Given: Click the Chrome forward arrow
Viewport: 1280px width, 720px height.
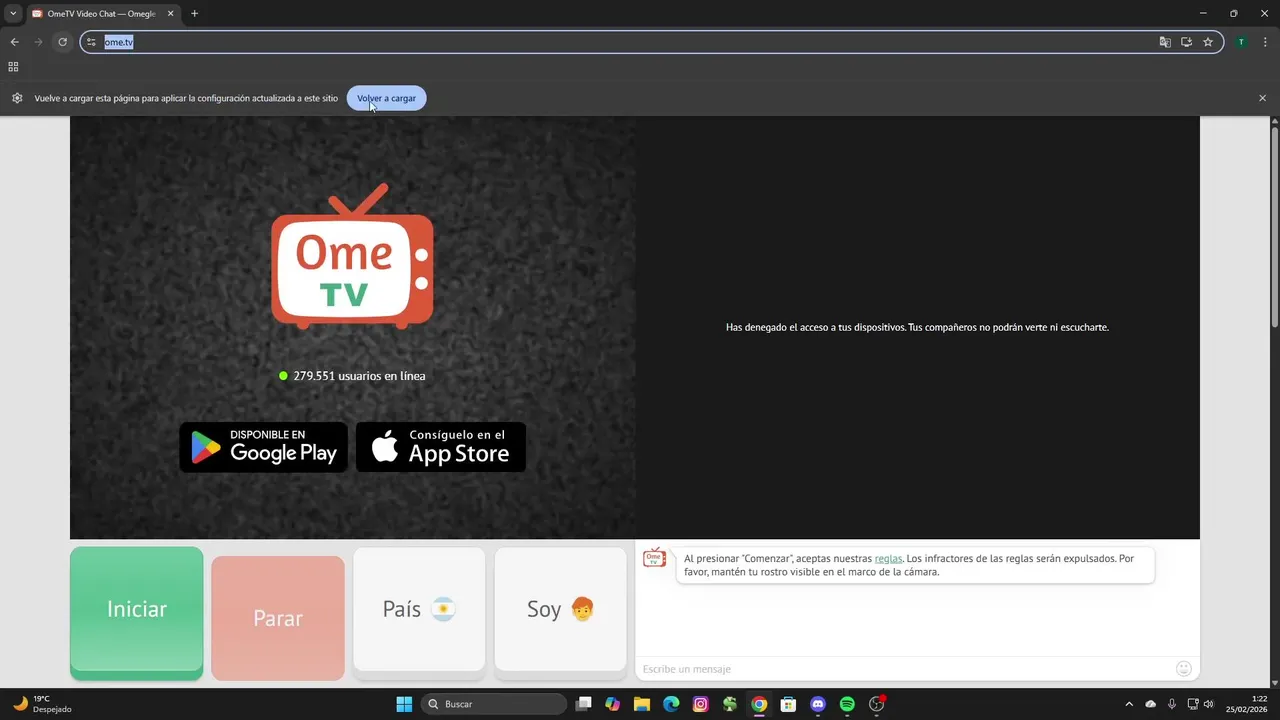Looking at the screenshot, I should pyautogui.click(x=38, y=42).
